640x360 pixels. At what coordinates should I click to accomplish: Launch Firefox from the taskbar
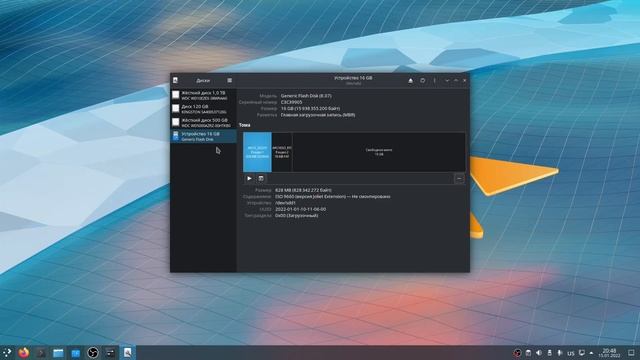24,353
